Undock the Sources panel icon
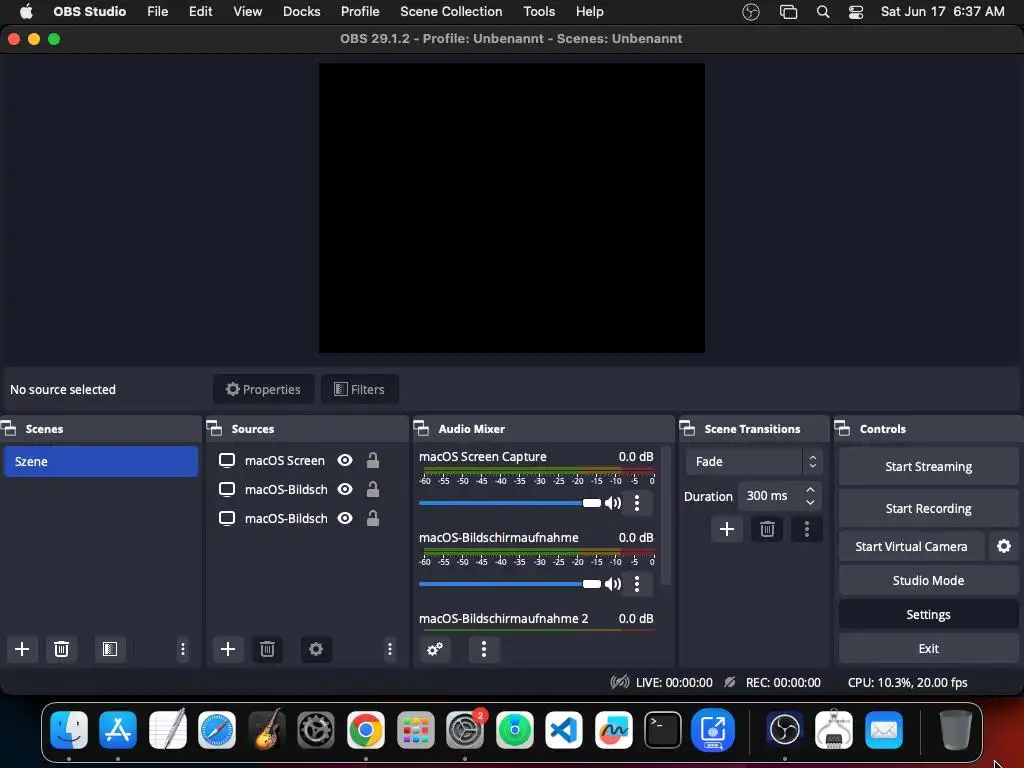 pyautogui.click(x=214, y=429)
